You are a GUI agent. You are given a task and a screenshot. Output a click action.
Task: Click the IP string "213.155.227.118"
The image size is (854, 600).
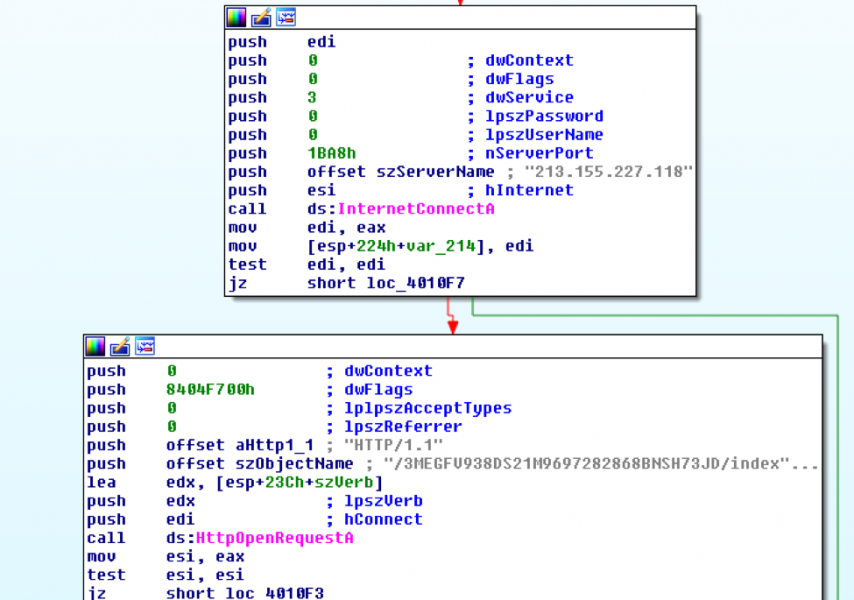[x=608, y=172]
